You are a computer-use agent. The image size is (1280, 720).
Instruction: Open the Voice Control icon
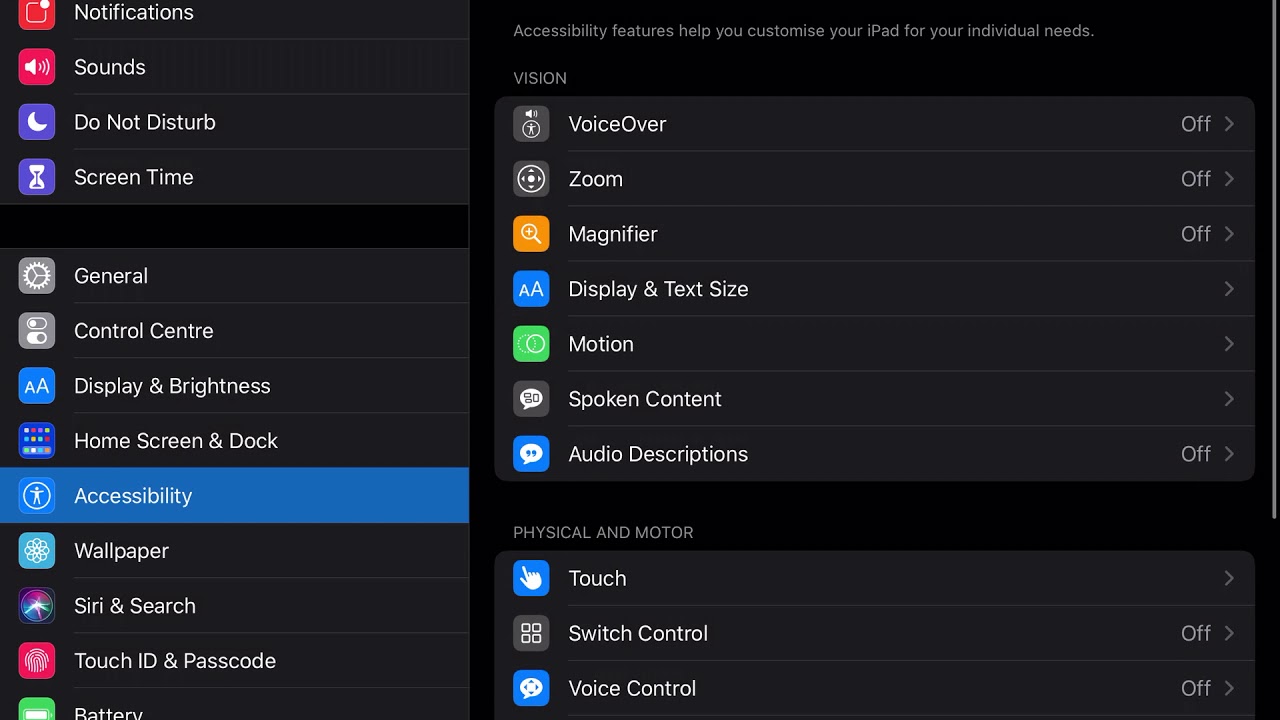point(531,688)
